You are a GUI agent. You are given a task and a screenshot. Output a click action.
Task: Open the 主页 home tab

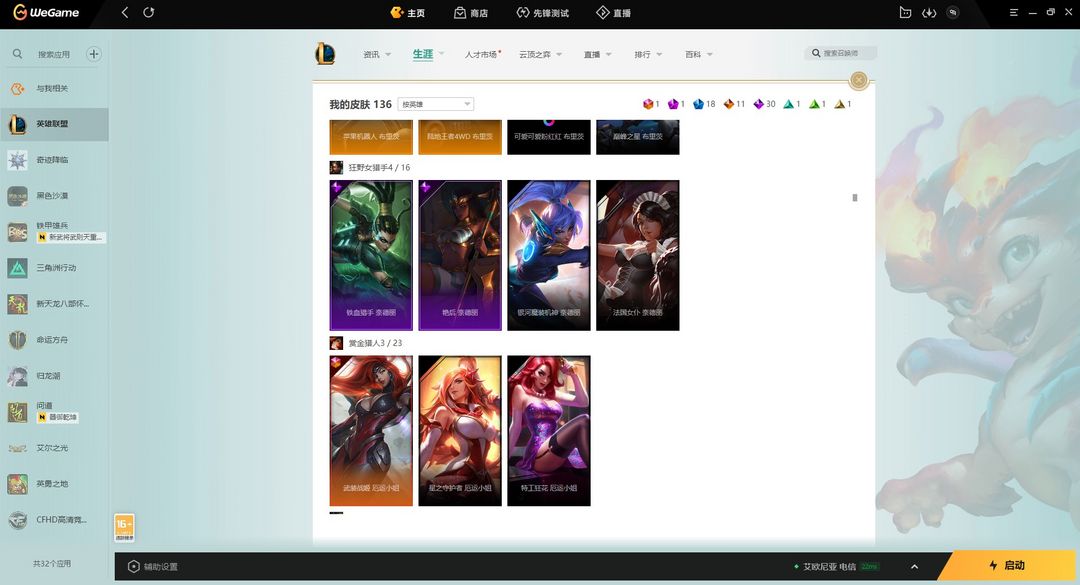pyautogui.click(x=408, y=12)
